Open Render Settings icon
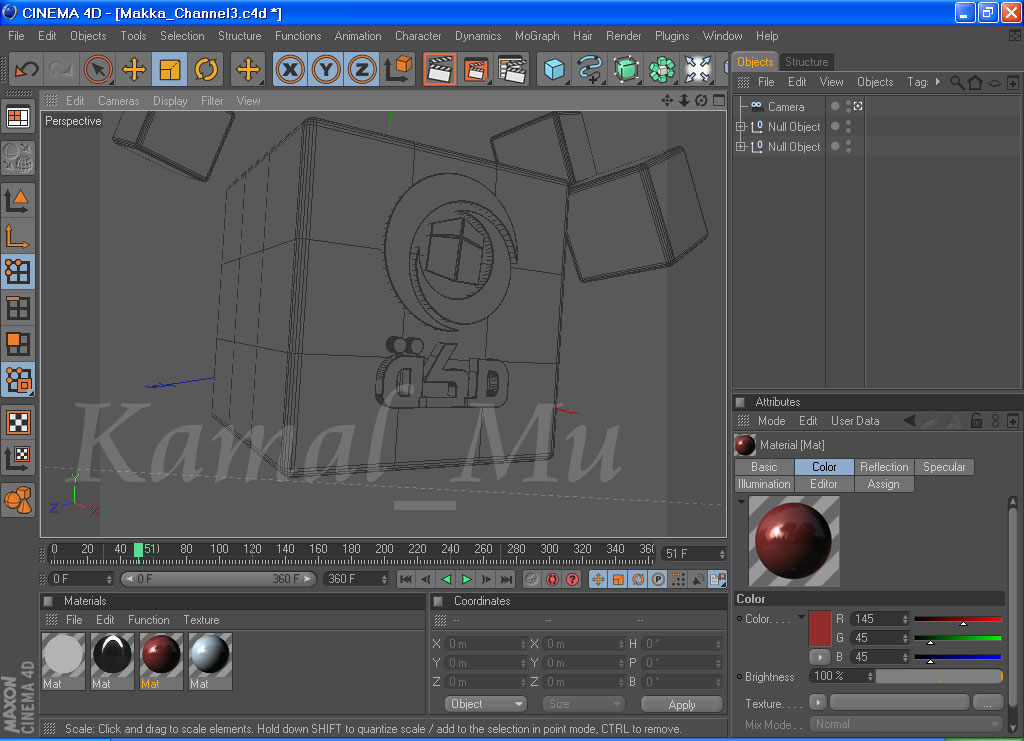 (x=512, y=69)
